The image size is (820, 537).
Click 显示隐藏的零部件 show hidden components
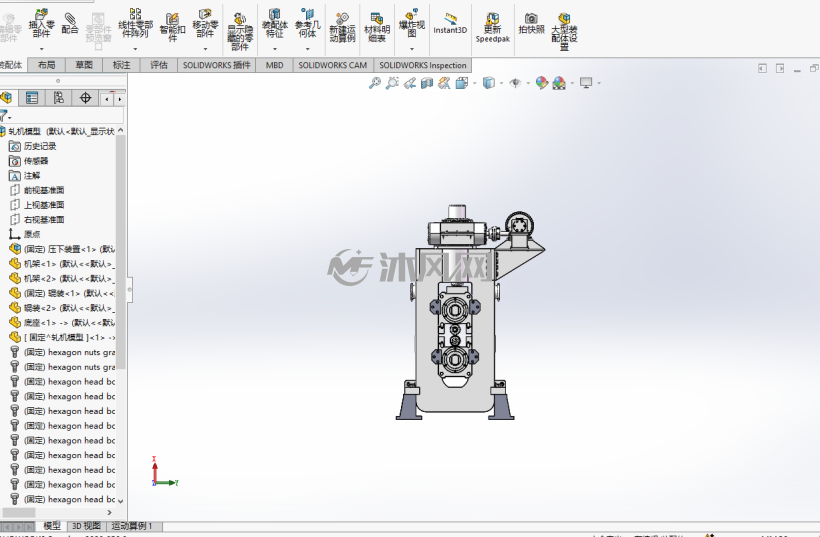(x=240, y=32)
